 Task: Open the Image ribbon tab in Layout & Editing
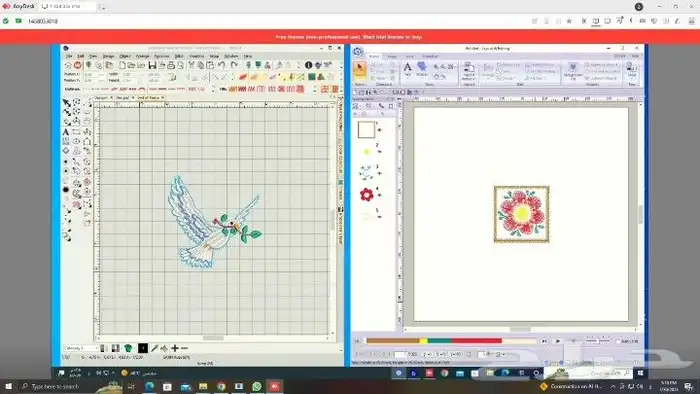[x=392, y=56]
